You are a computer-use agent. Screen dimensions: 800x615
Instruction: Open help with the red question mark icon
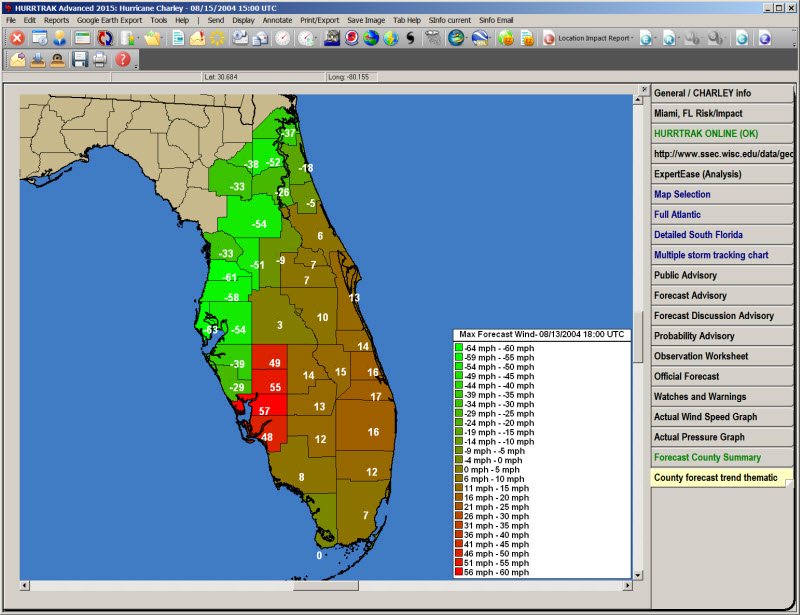[x=123, y=60]
